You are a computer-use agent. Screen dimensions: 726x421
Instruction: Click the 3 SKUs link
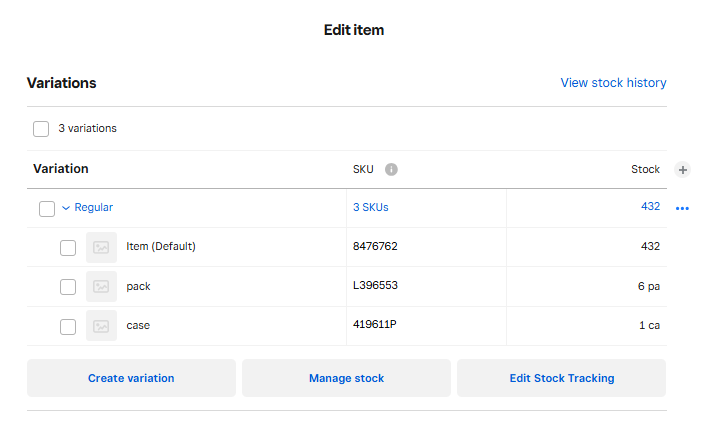point(370,208)
